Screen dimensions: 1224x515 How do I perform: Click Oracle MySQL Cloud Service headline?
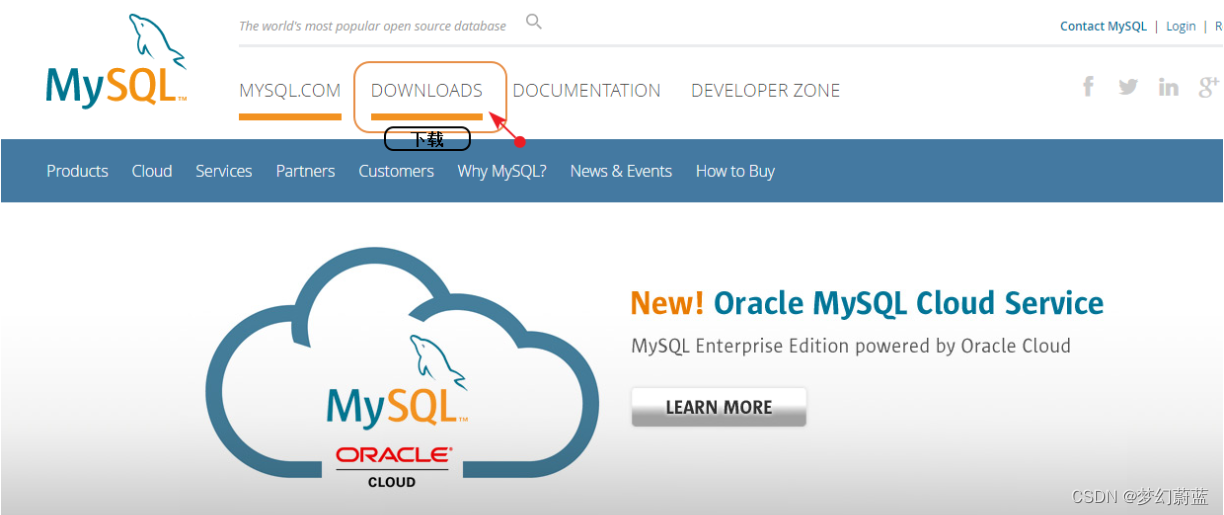pos(867,303)
